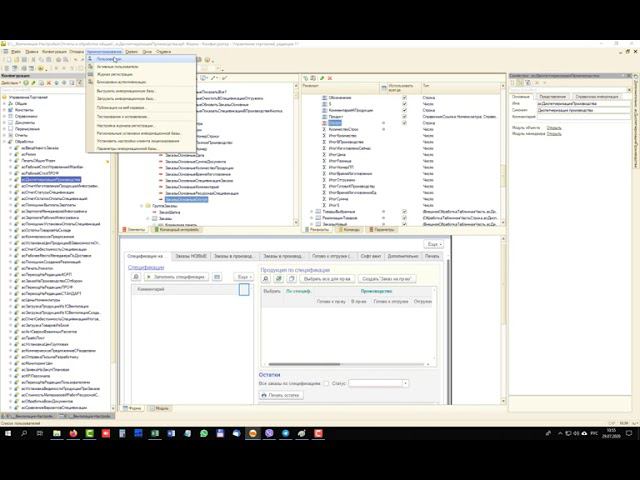Toggle Использовать всегда checkbox for КомментарийКПродукции
The image size is (640, 480).
[404, 110]
